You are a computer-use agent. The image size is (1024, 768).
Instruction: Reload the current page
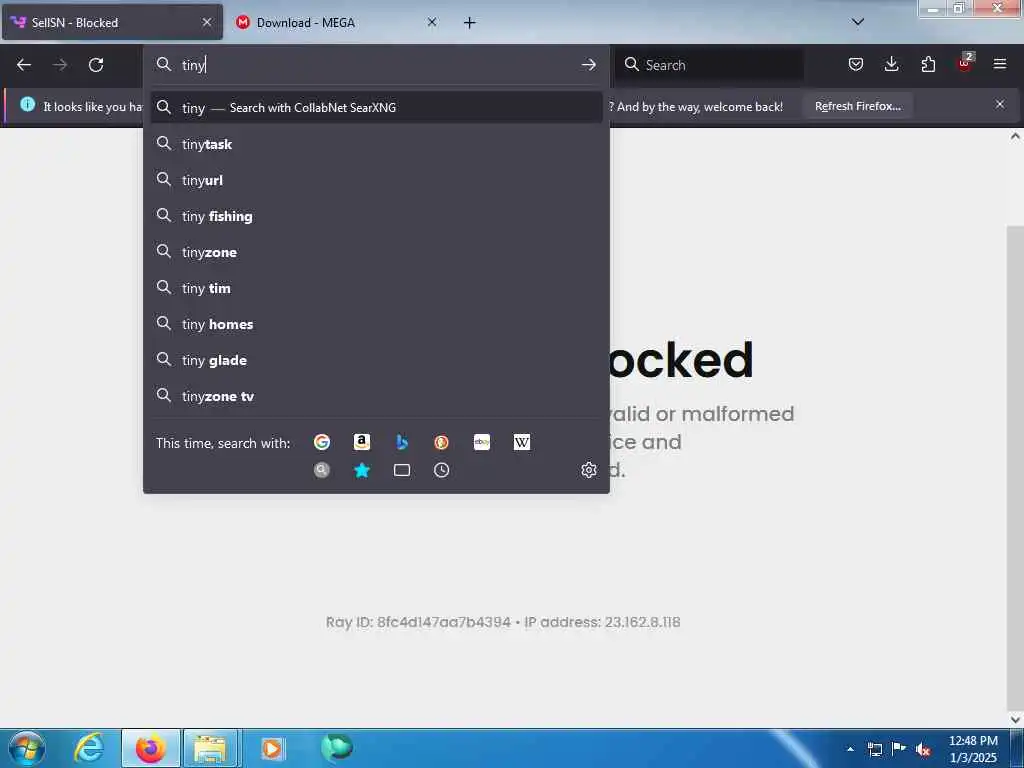point(96,65)
